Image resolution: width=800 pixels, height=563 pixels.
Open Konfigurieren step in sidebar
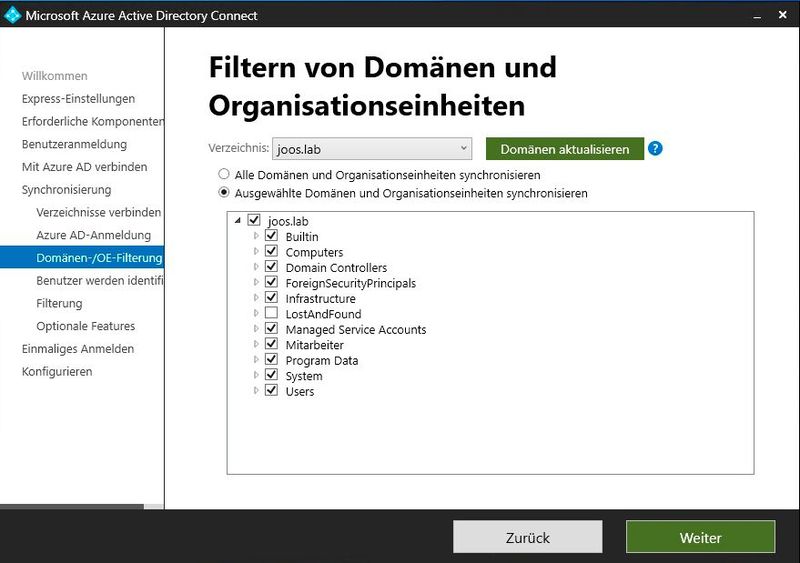click(x=57, y=372)
